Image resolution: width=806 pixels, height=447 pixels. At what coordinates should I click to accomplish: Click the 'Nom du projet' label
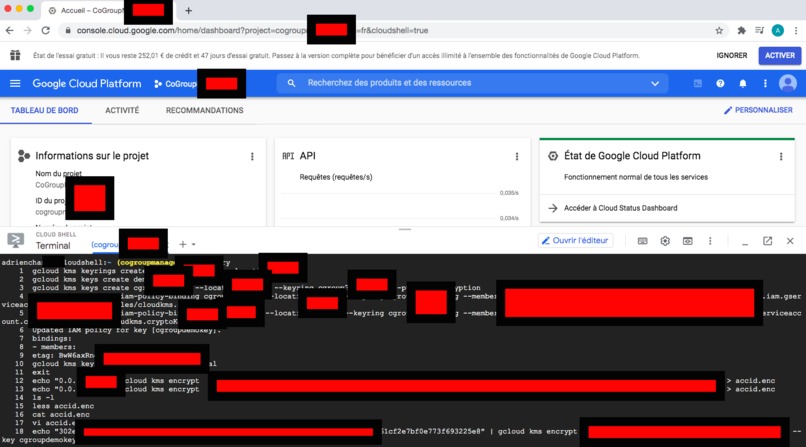coord(59,173)
